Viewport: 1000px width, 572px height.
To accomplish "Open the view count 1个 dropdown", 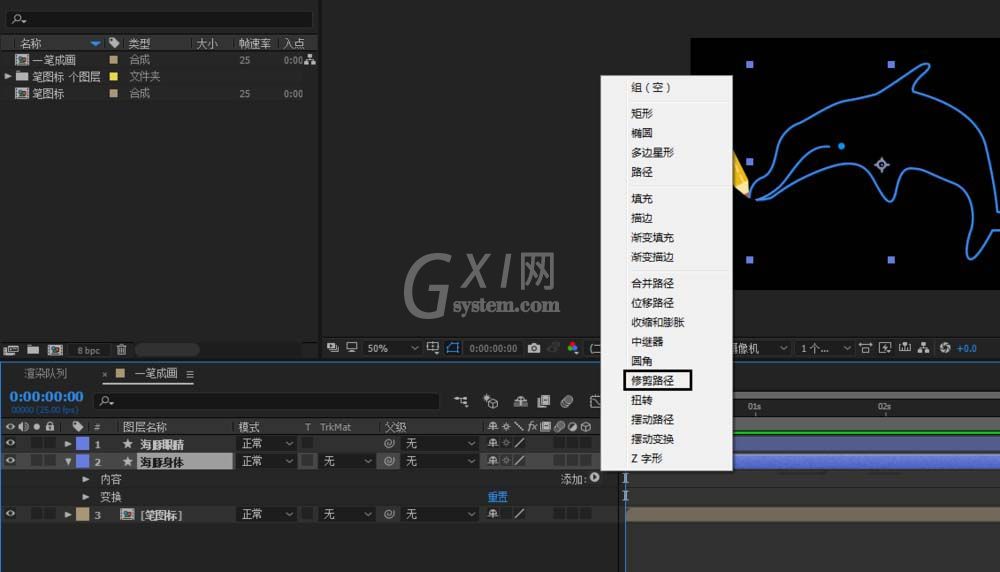I will [825, 348].
